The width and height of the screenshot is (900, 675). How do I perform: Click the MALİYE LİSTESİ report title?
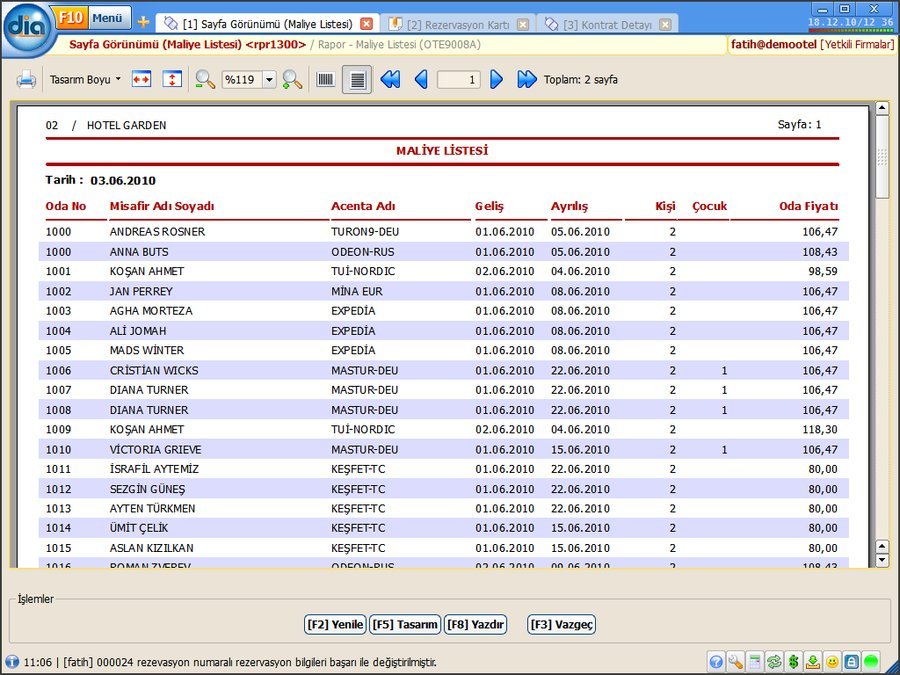pos(442,151)
